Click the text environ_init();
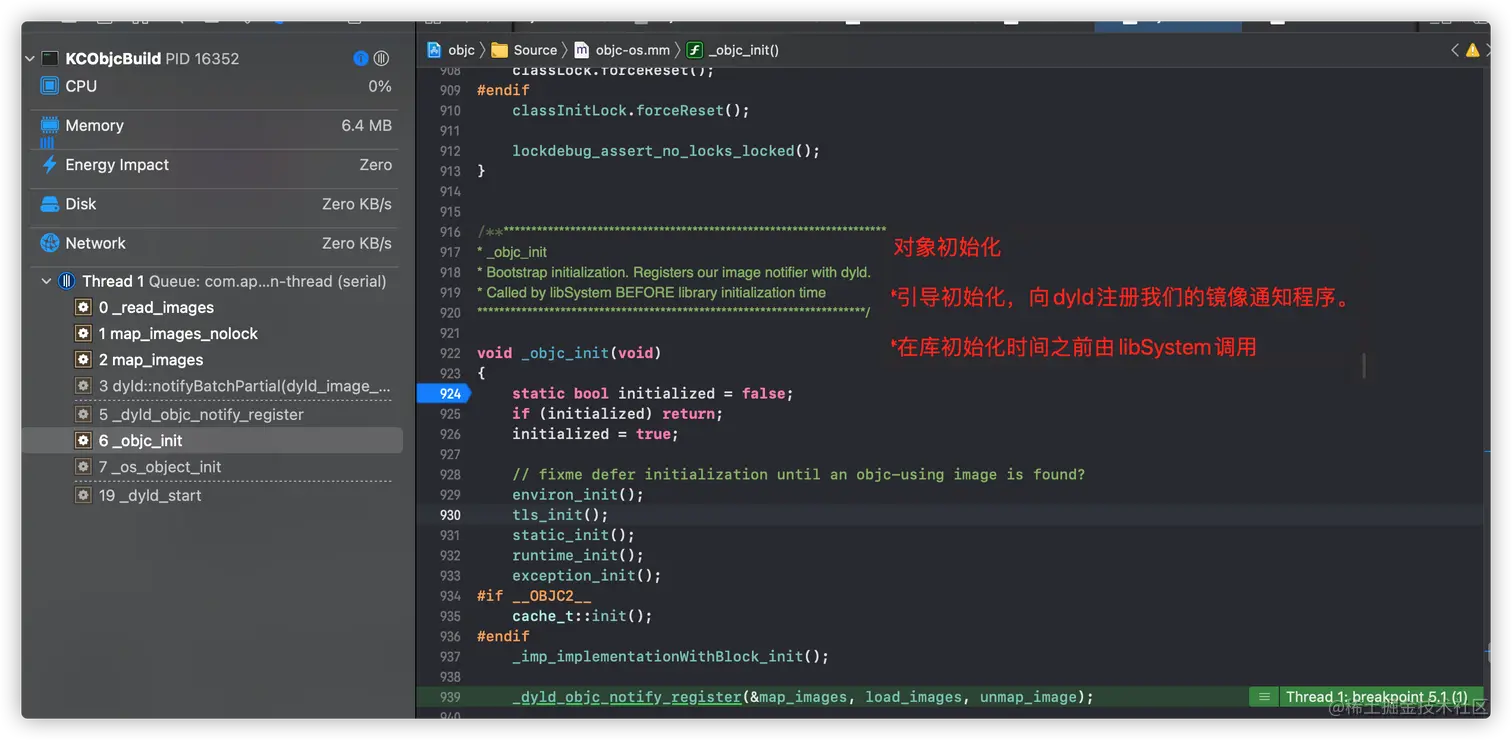The height and width of the screenshot is (740, 1512). 578,495
